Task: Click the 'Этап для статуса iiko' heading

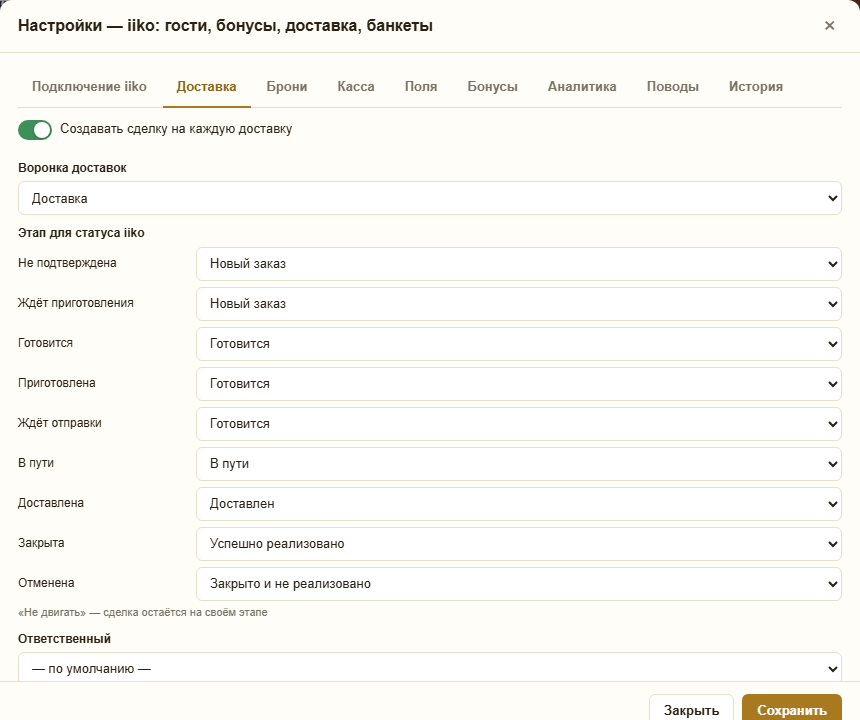Action: tap(81, 233)
